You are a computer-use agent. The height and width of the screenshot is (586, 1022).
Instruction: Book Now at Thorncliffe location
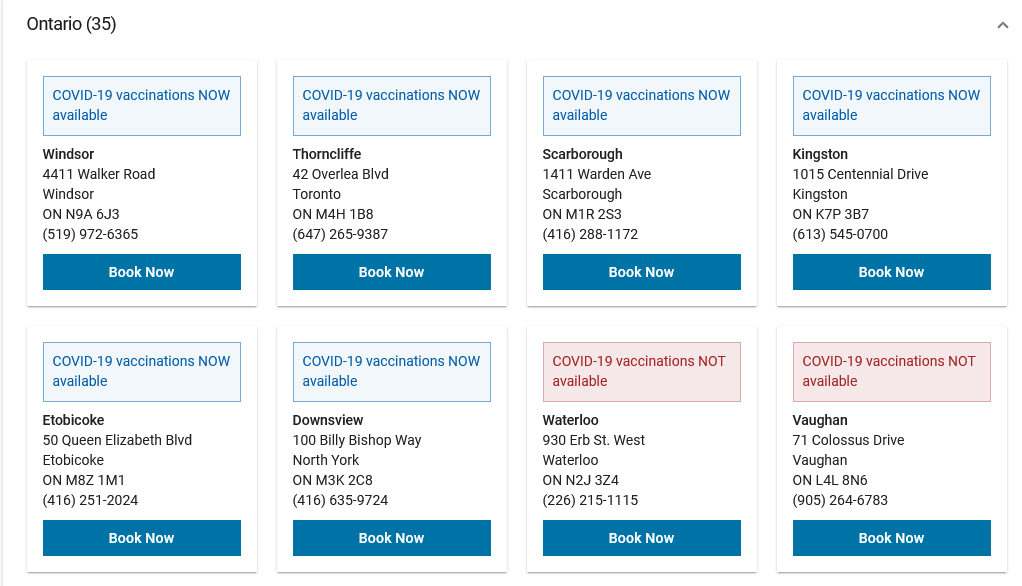tap(391, 272)
